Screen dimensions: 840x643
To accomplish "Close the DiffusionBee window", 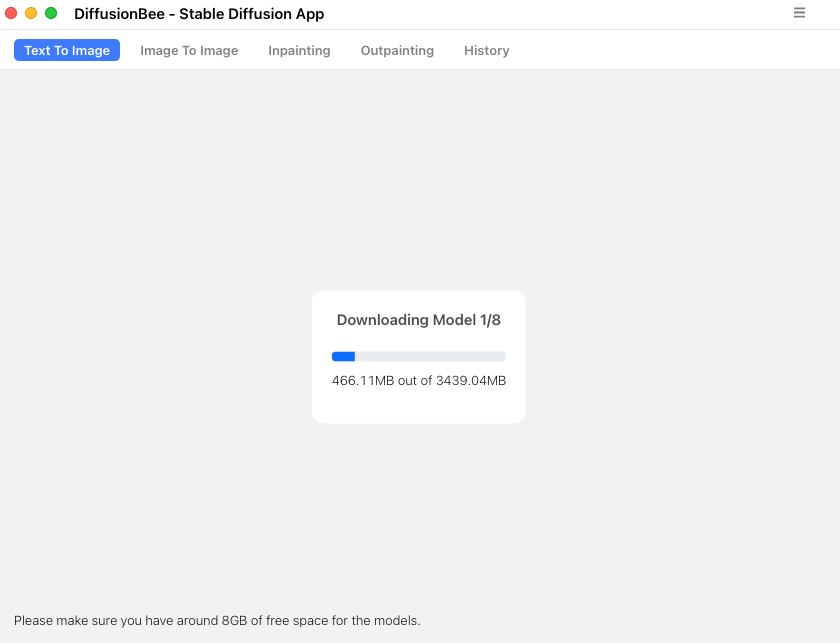I will [x=11, y=13].
